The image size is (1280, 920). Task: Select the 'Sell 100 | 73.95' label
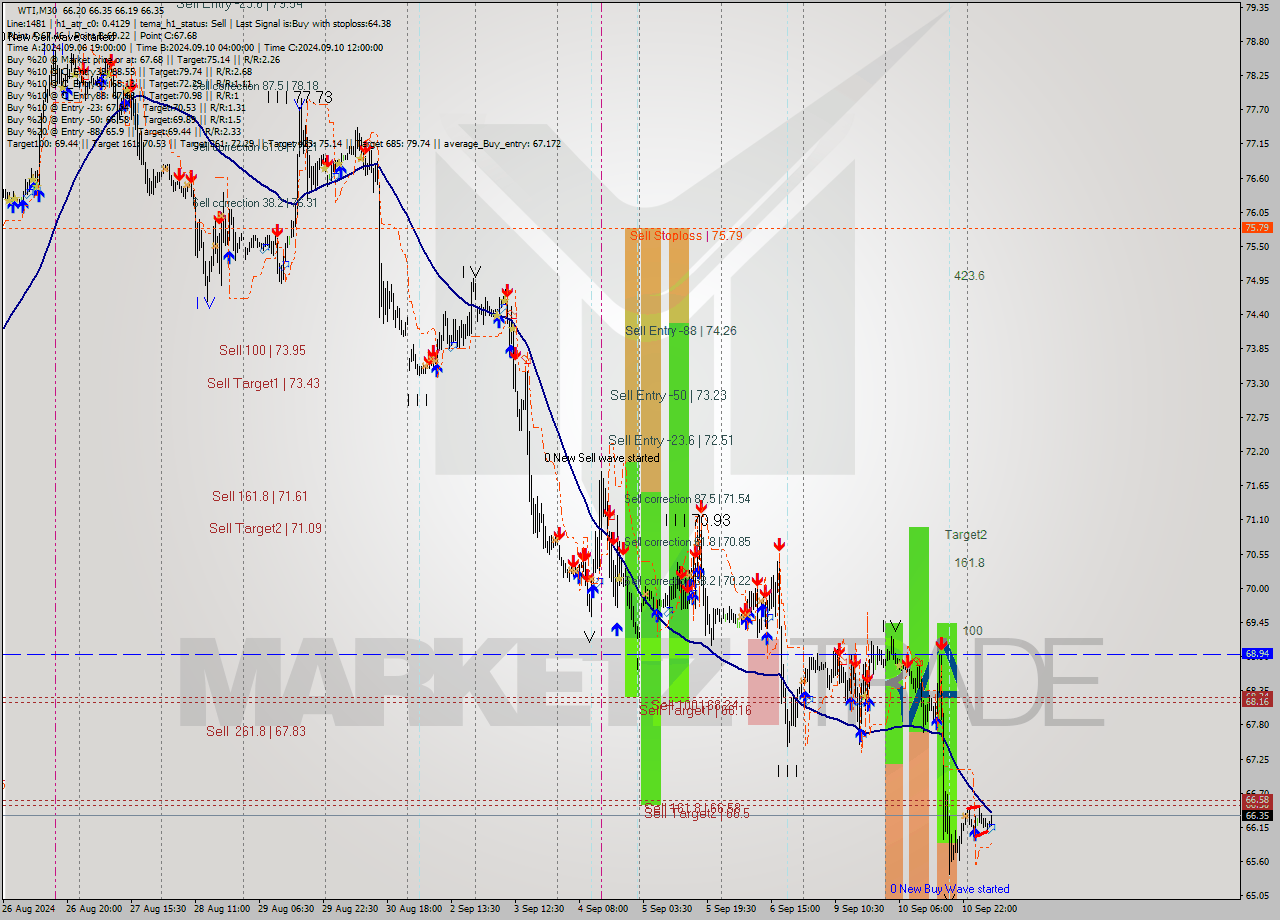click(263, 351)
